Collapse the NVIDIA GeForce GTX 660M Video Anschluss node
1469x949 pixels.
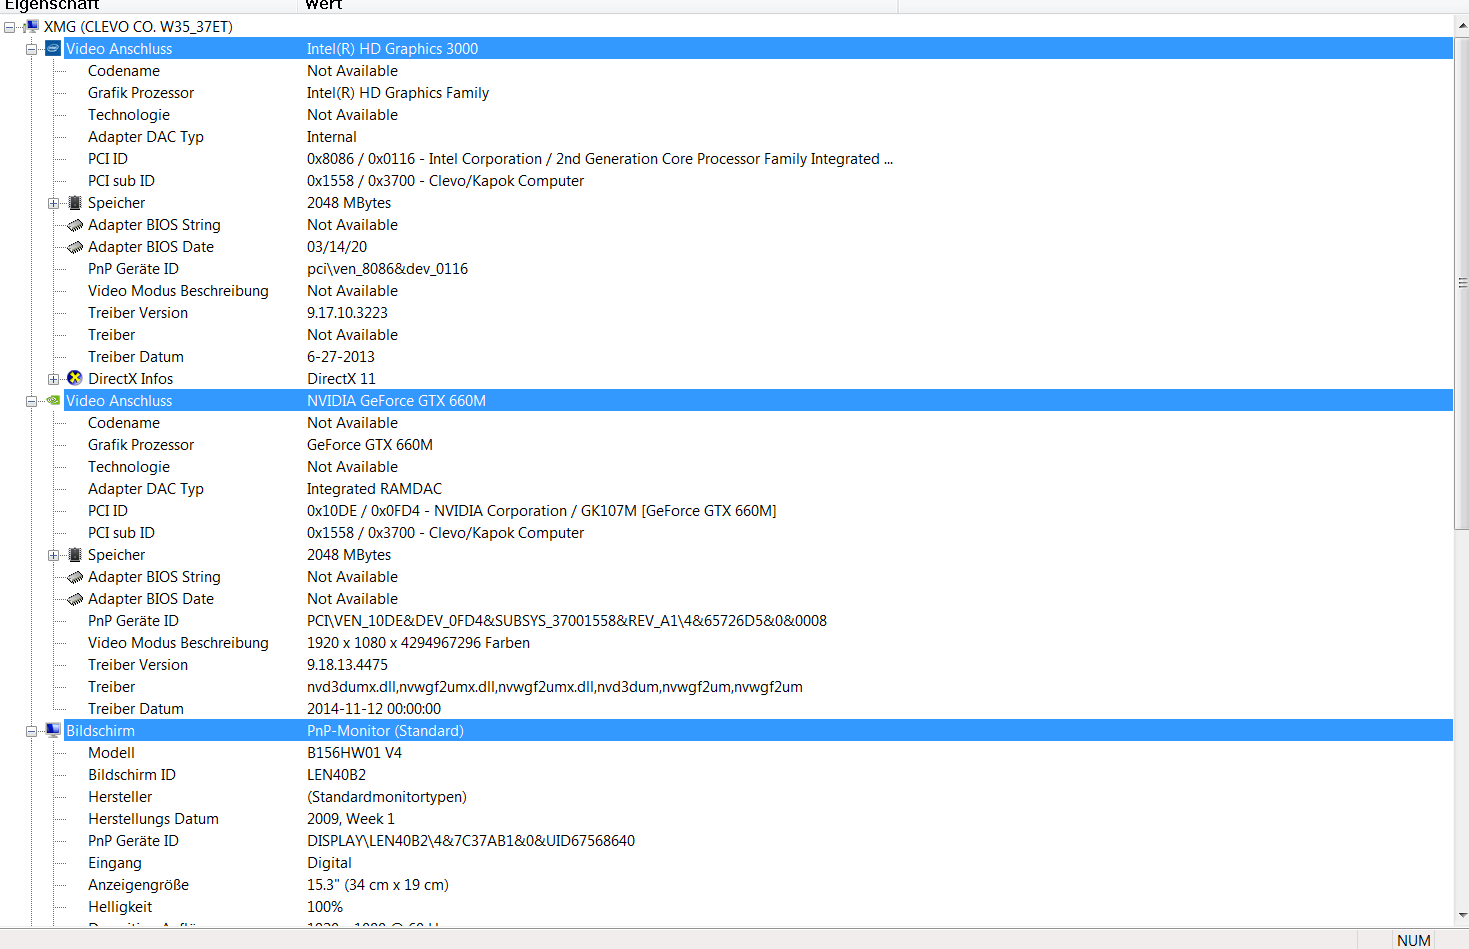point(31,401)
